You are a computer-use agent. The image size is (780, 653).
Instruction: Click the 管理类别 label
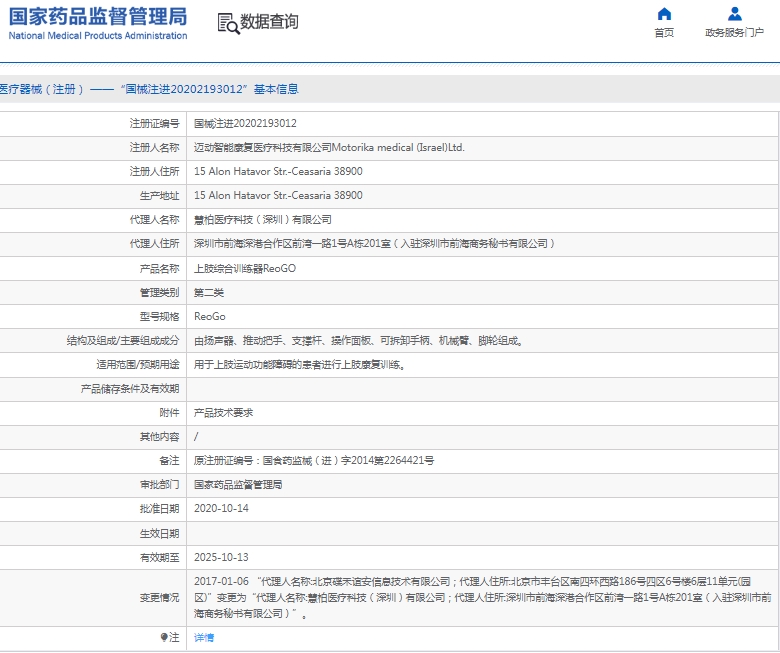tap(159, 292)
